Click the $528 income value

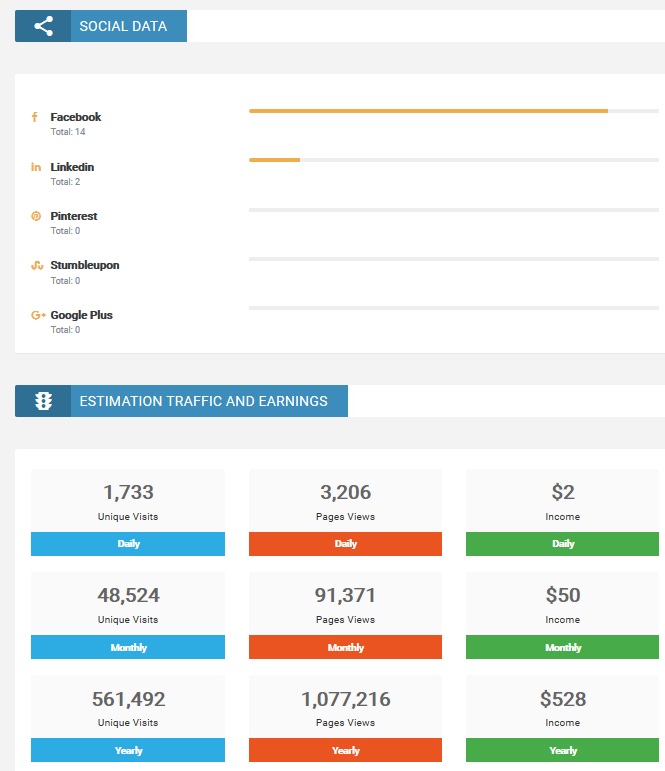[x=563, y=699]
